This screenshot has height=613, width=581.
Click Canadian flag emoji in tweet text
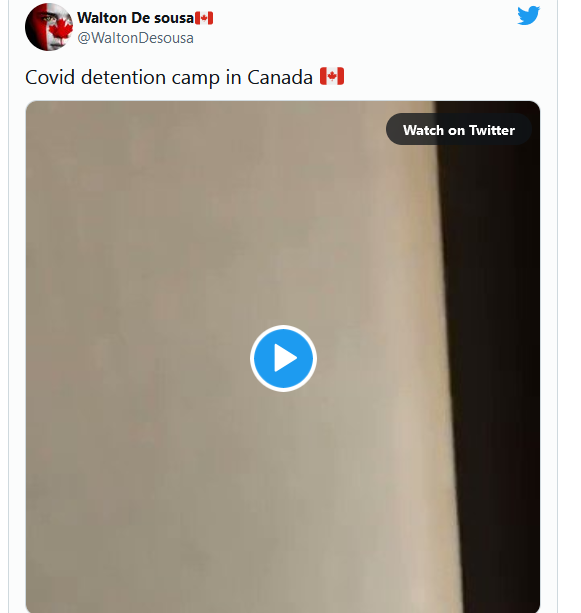332,76
